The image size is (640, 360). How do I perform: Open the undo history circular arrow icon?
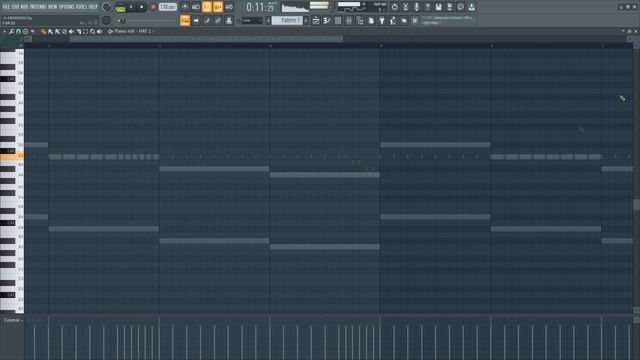(x=394, y=7)
